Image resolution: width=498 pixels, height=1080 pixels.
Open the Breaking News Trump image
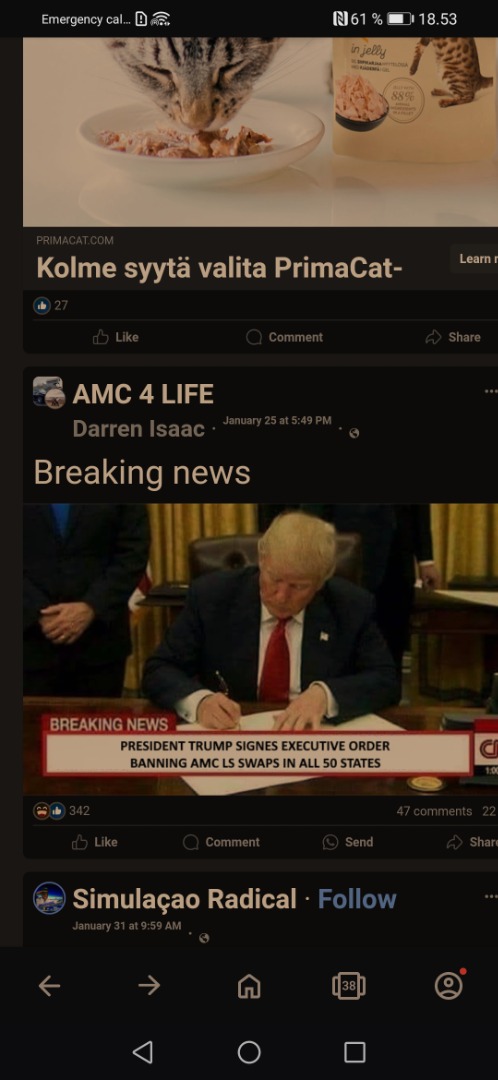point(260,650)
